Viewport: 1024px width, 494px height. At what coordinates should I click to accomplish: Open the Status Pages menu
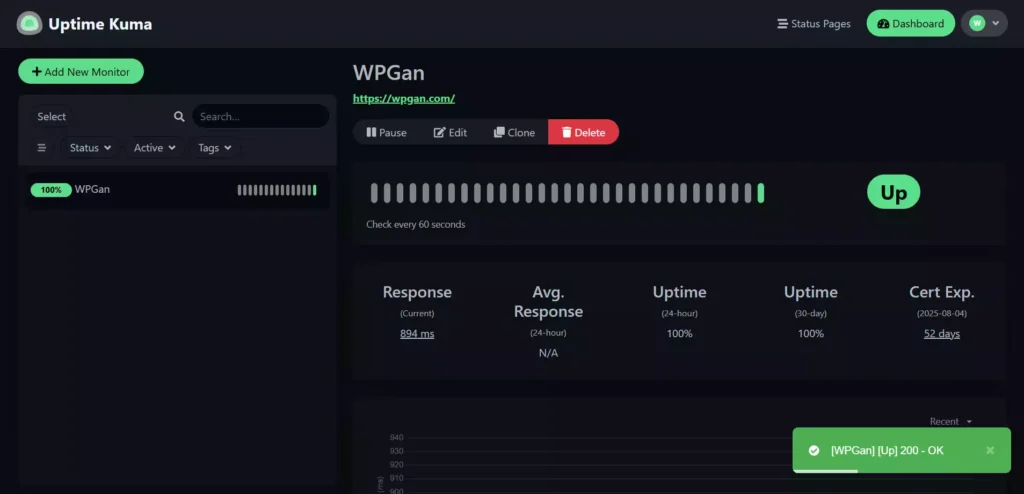point(814,24)
